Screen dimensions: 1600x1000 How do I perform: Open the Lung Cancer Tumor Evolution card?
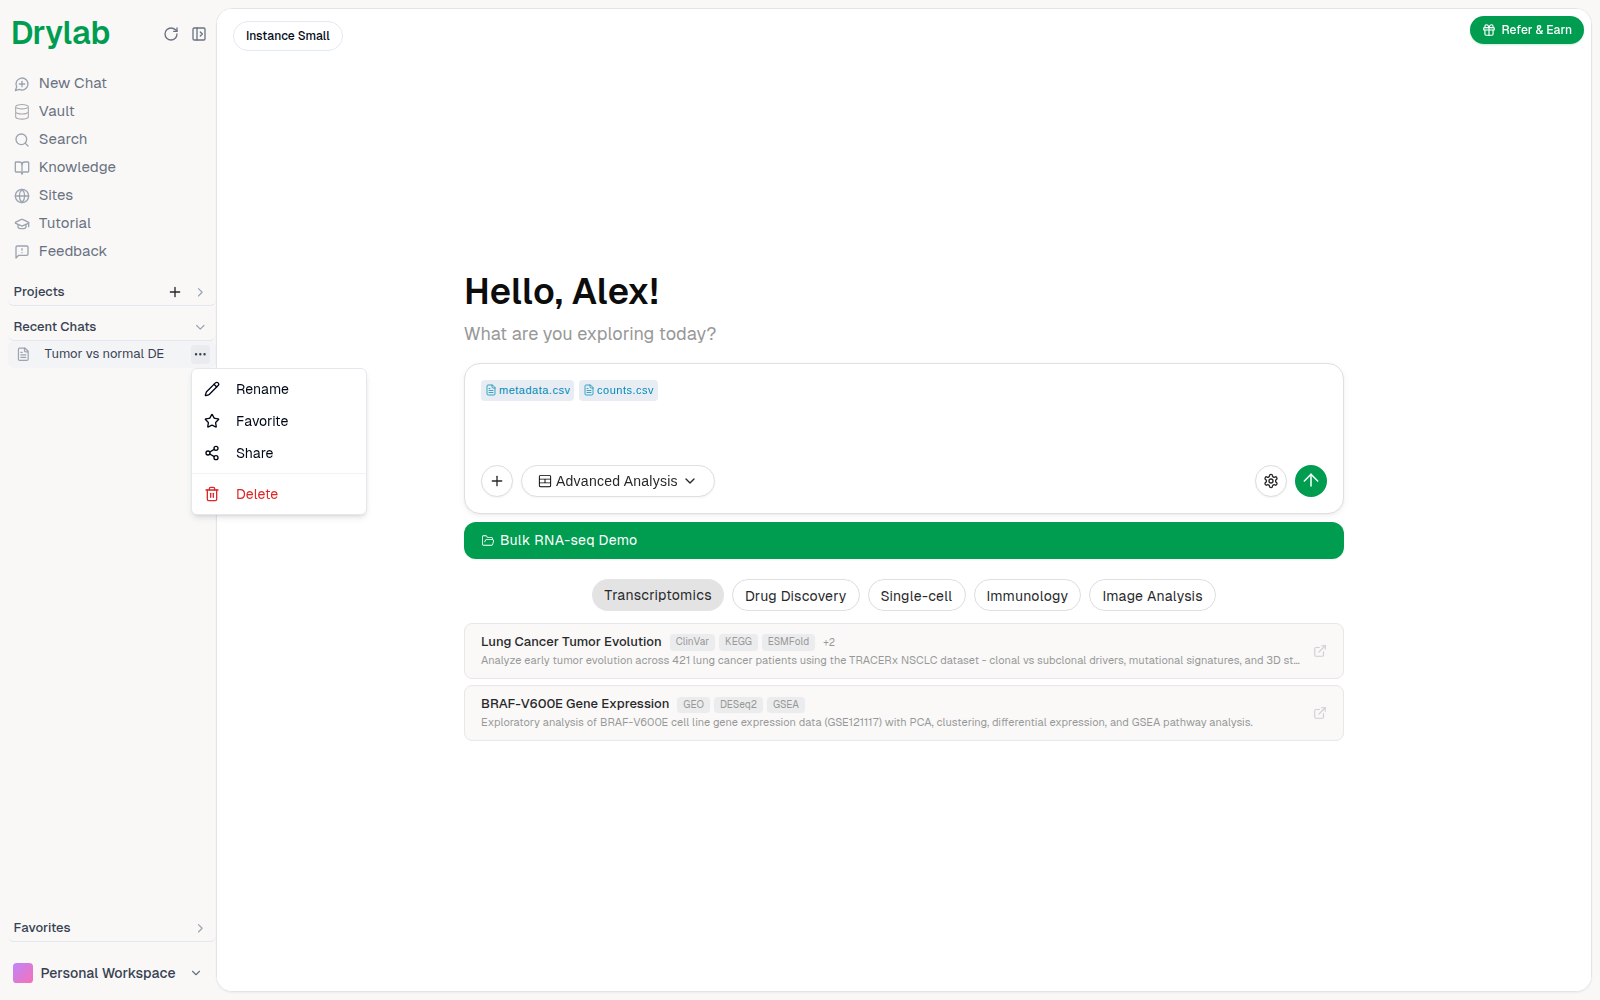click(x=904, y=651)
